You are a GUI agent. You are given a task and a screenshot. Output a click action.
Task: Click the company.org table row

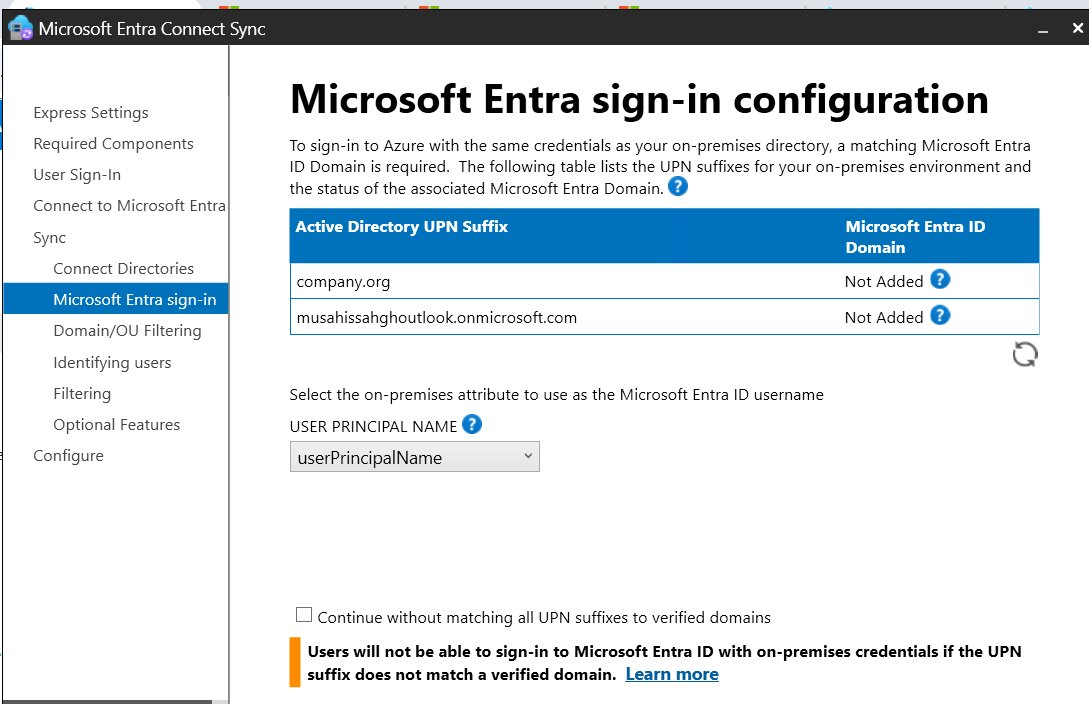point(560,282)
